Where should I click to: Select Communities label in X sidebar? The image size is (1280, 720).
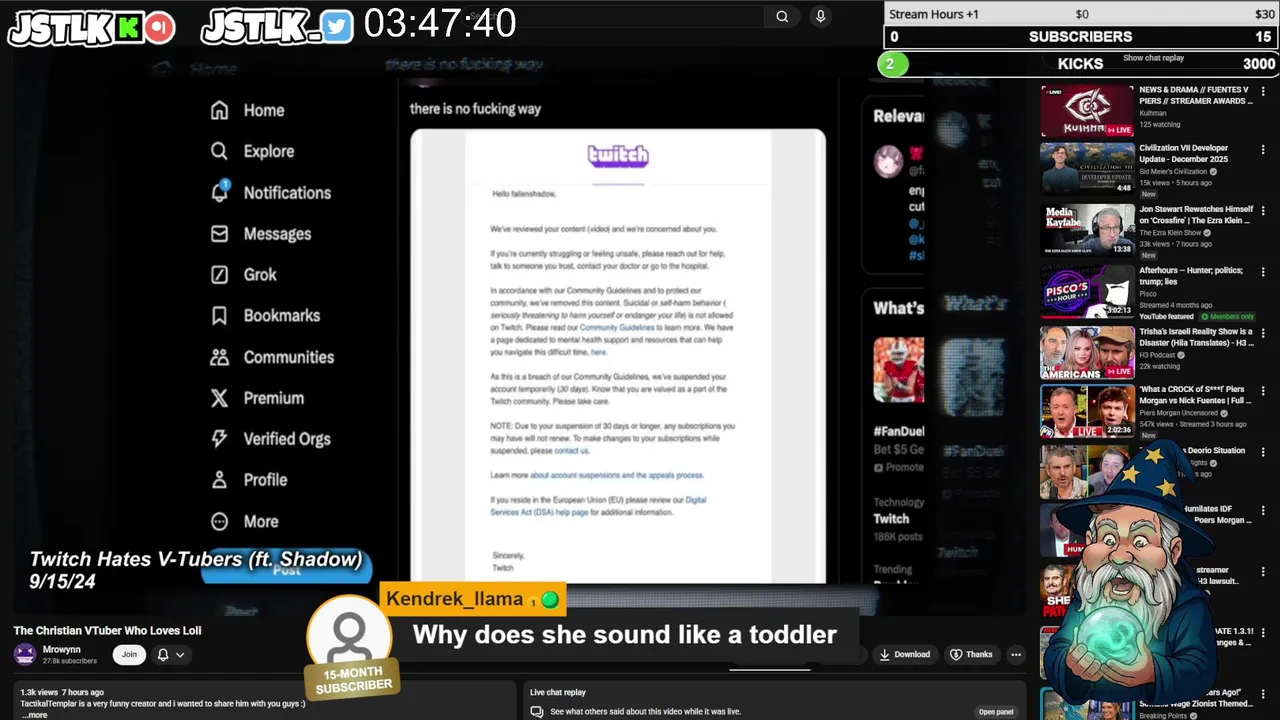(x=289, y=357)
